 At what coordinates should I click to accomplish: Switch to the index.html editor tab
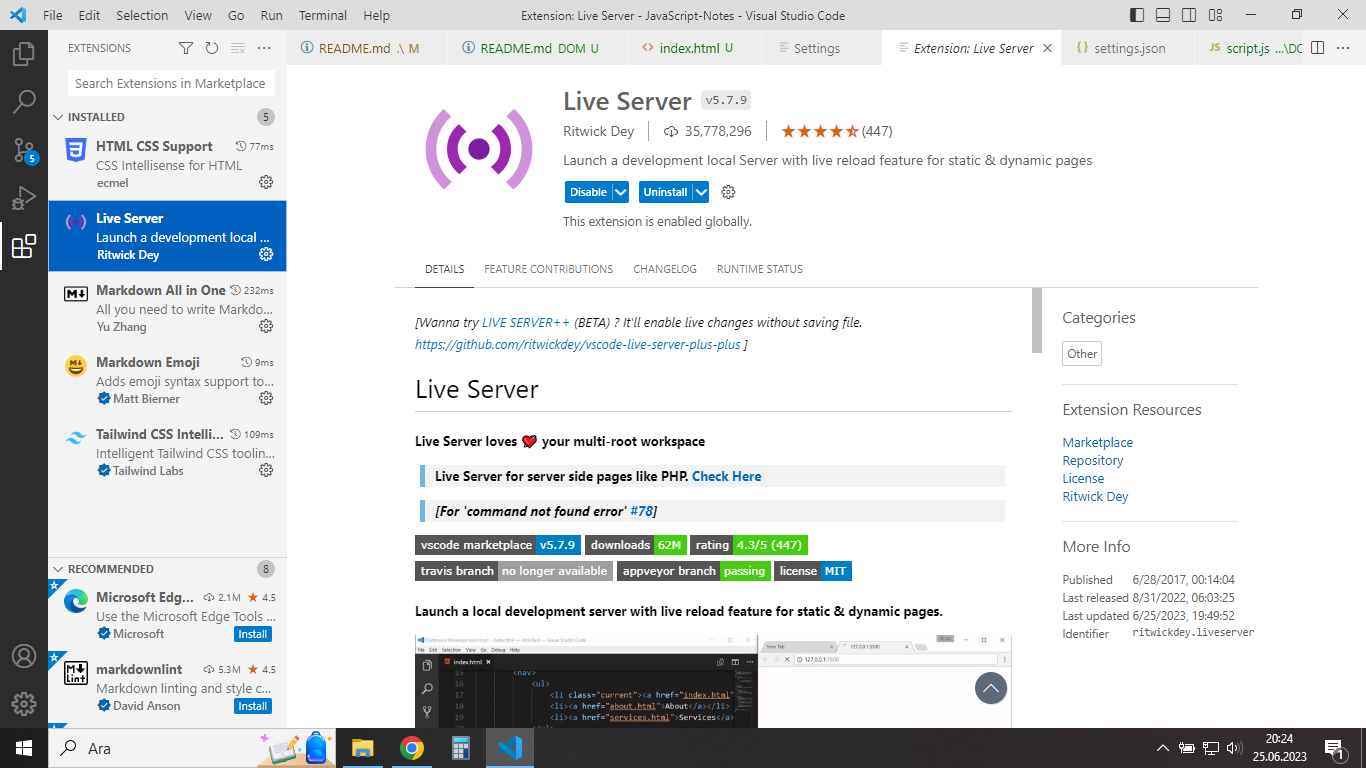pyautogui.click(x=694, y=48)
